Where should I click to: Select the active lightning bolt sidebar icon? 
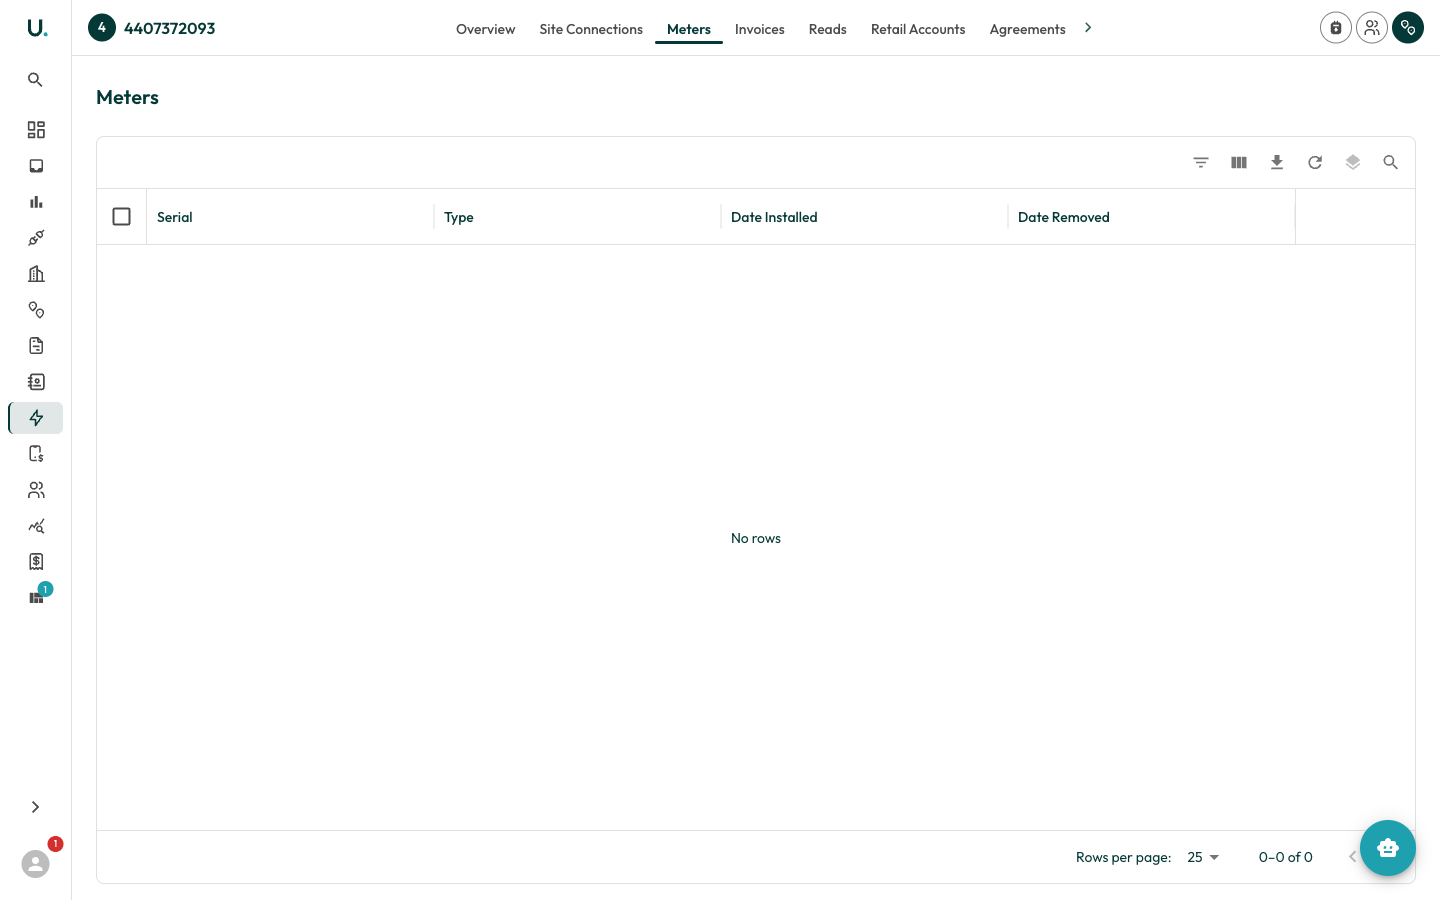[36, 418]
